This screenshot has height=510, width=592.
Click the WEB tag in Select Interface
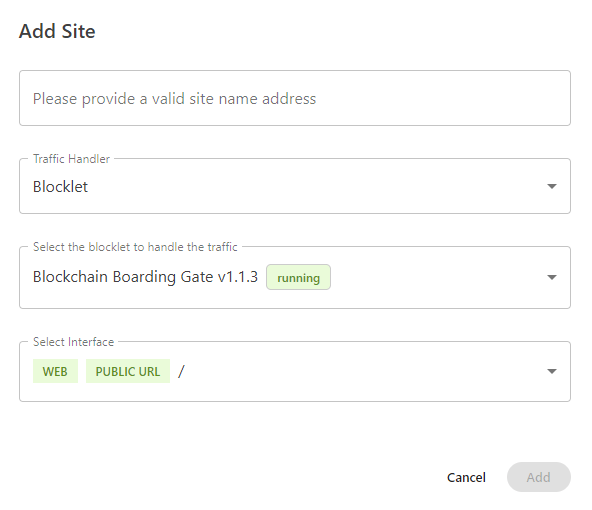(x=55, y=371)
